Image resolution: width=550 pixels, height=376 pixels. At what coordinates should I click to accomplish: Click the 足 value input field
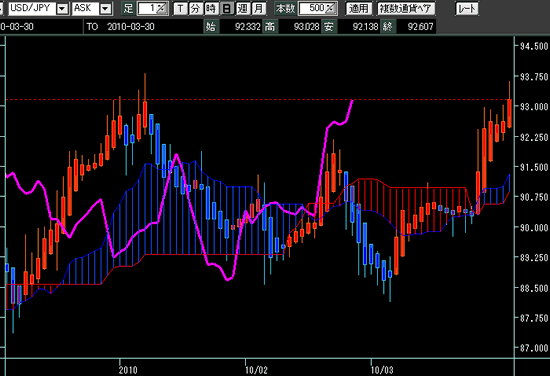click(x=147, y=8)
